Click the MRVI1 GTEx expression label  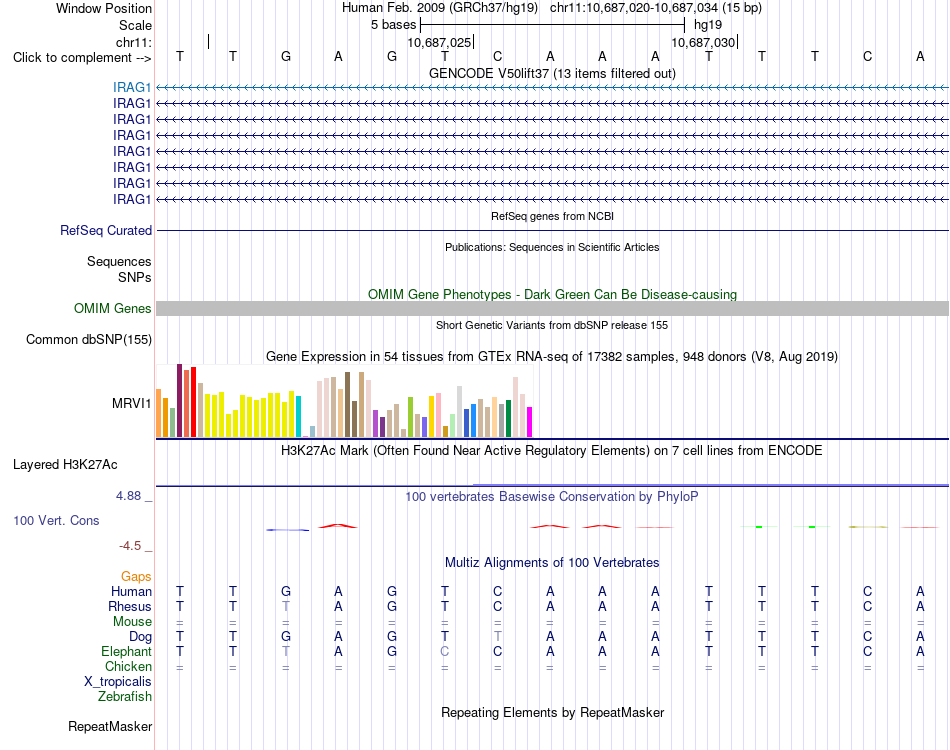[131, 403]
